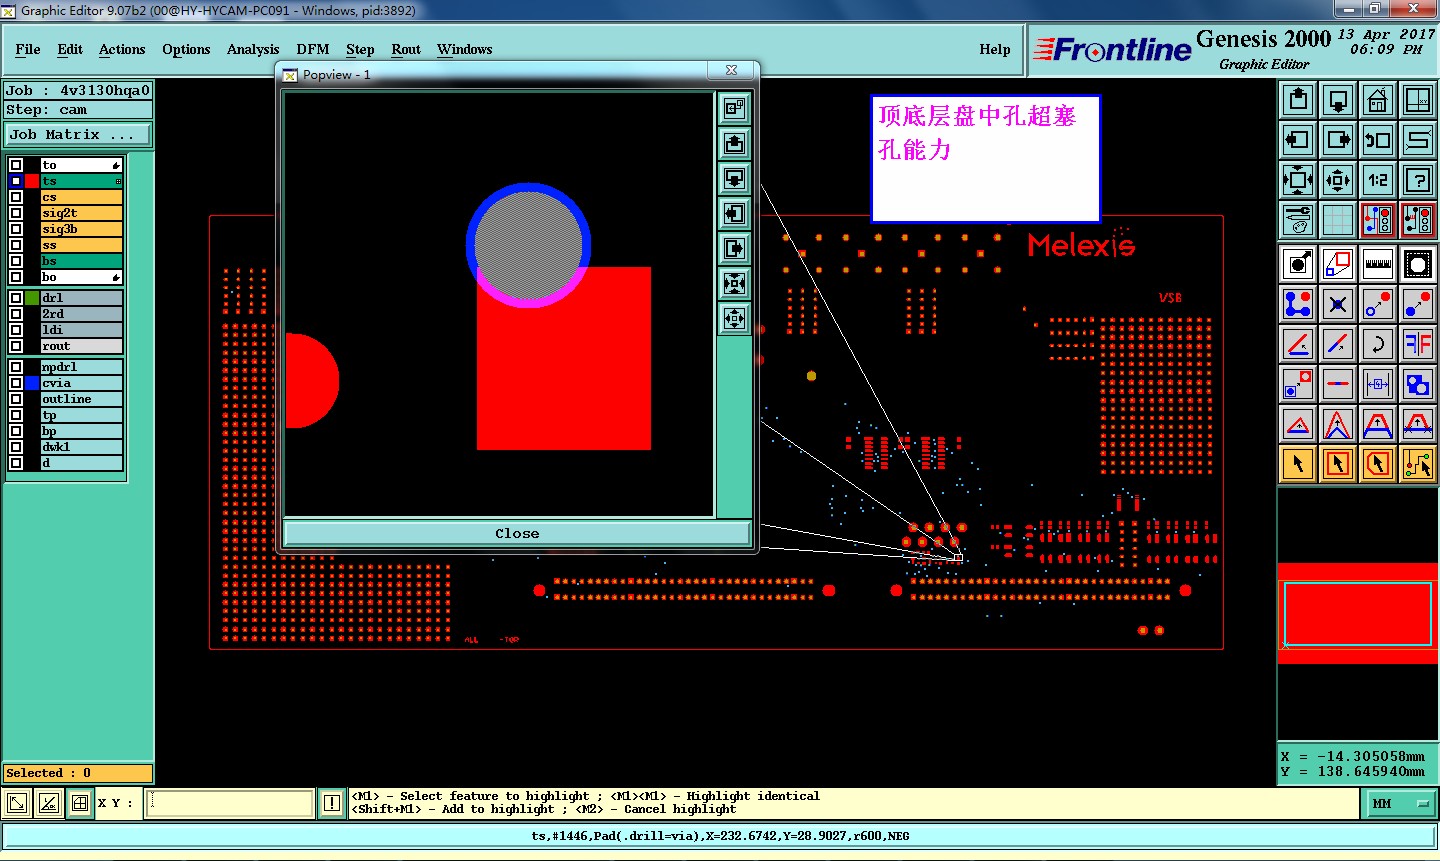Click the red color swatch of ts
This screenshot has height=861, width=1440.
(32, 181)
